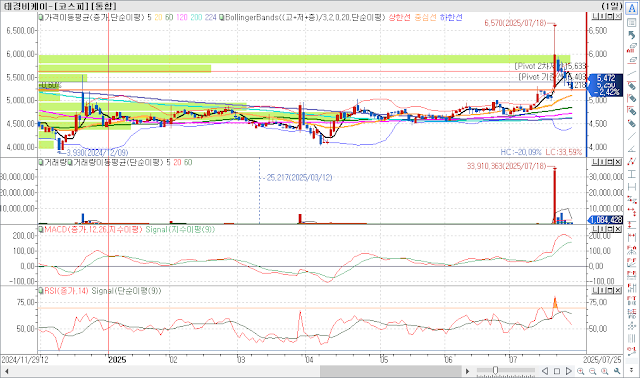The height and width of the screenshot is (378, 640).
Task: Click the 'L' button on volume panel
Action: tap(595, 162)
